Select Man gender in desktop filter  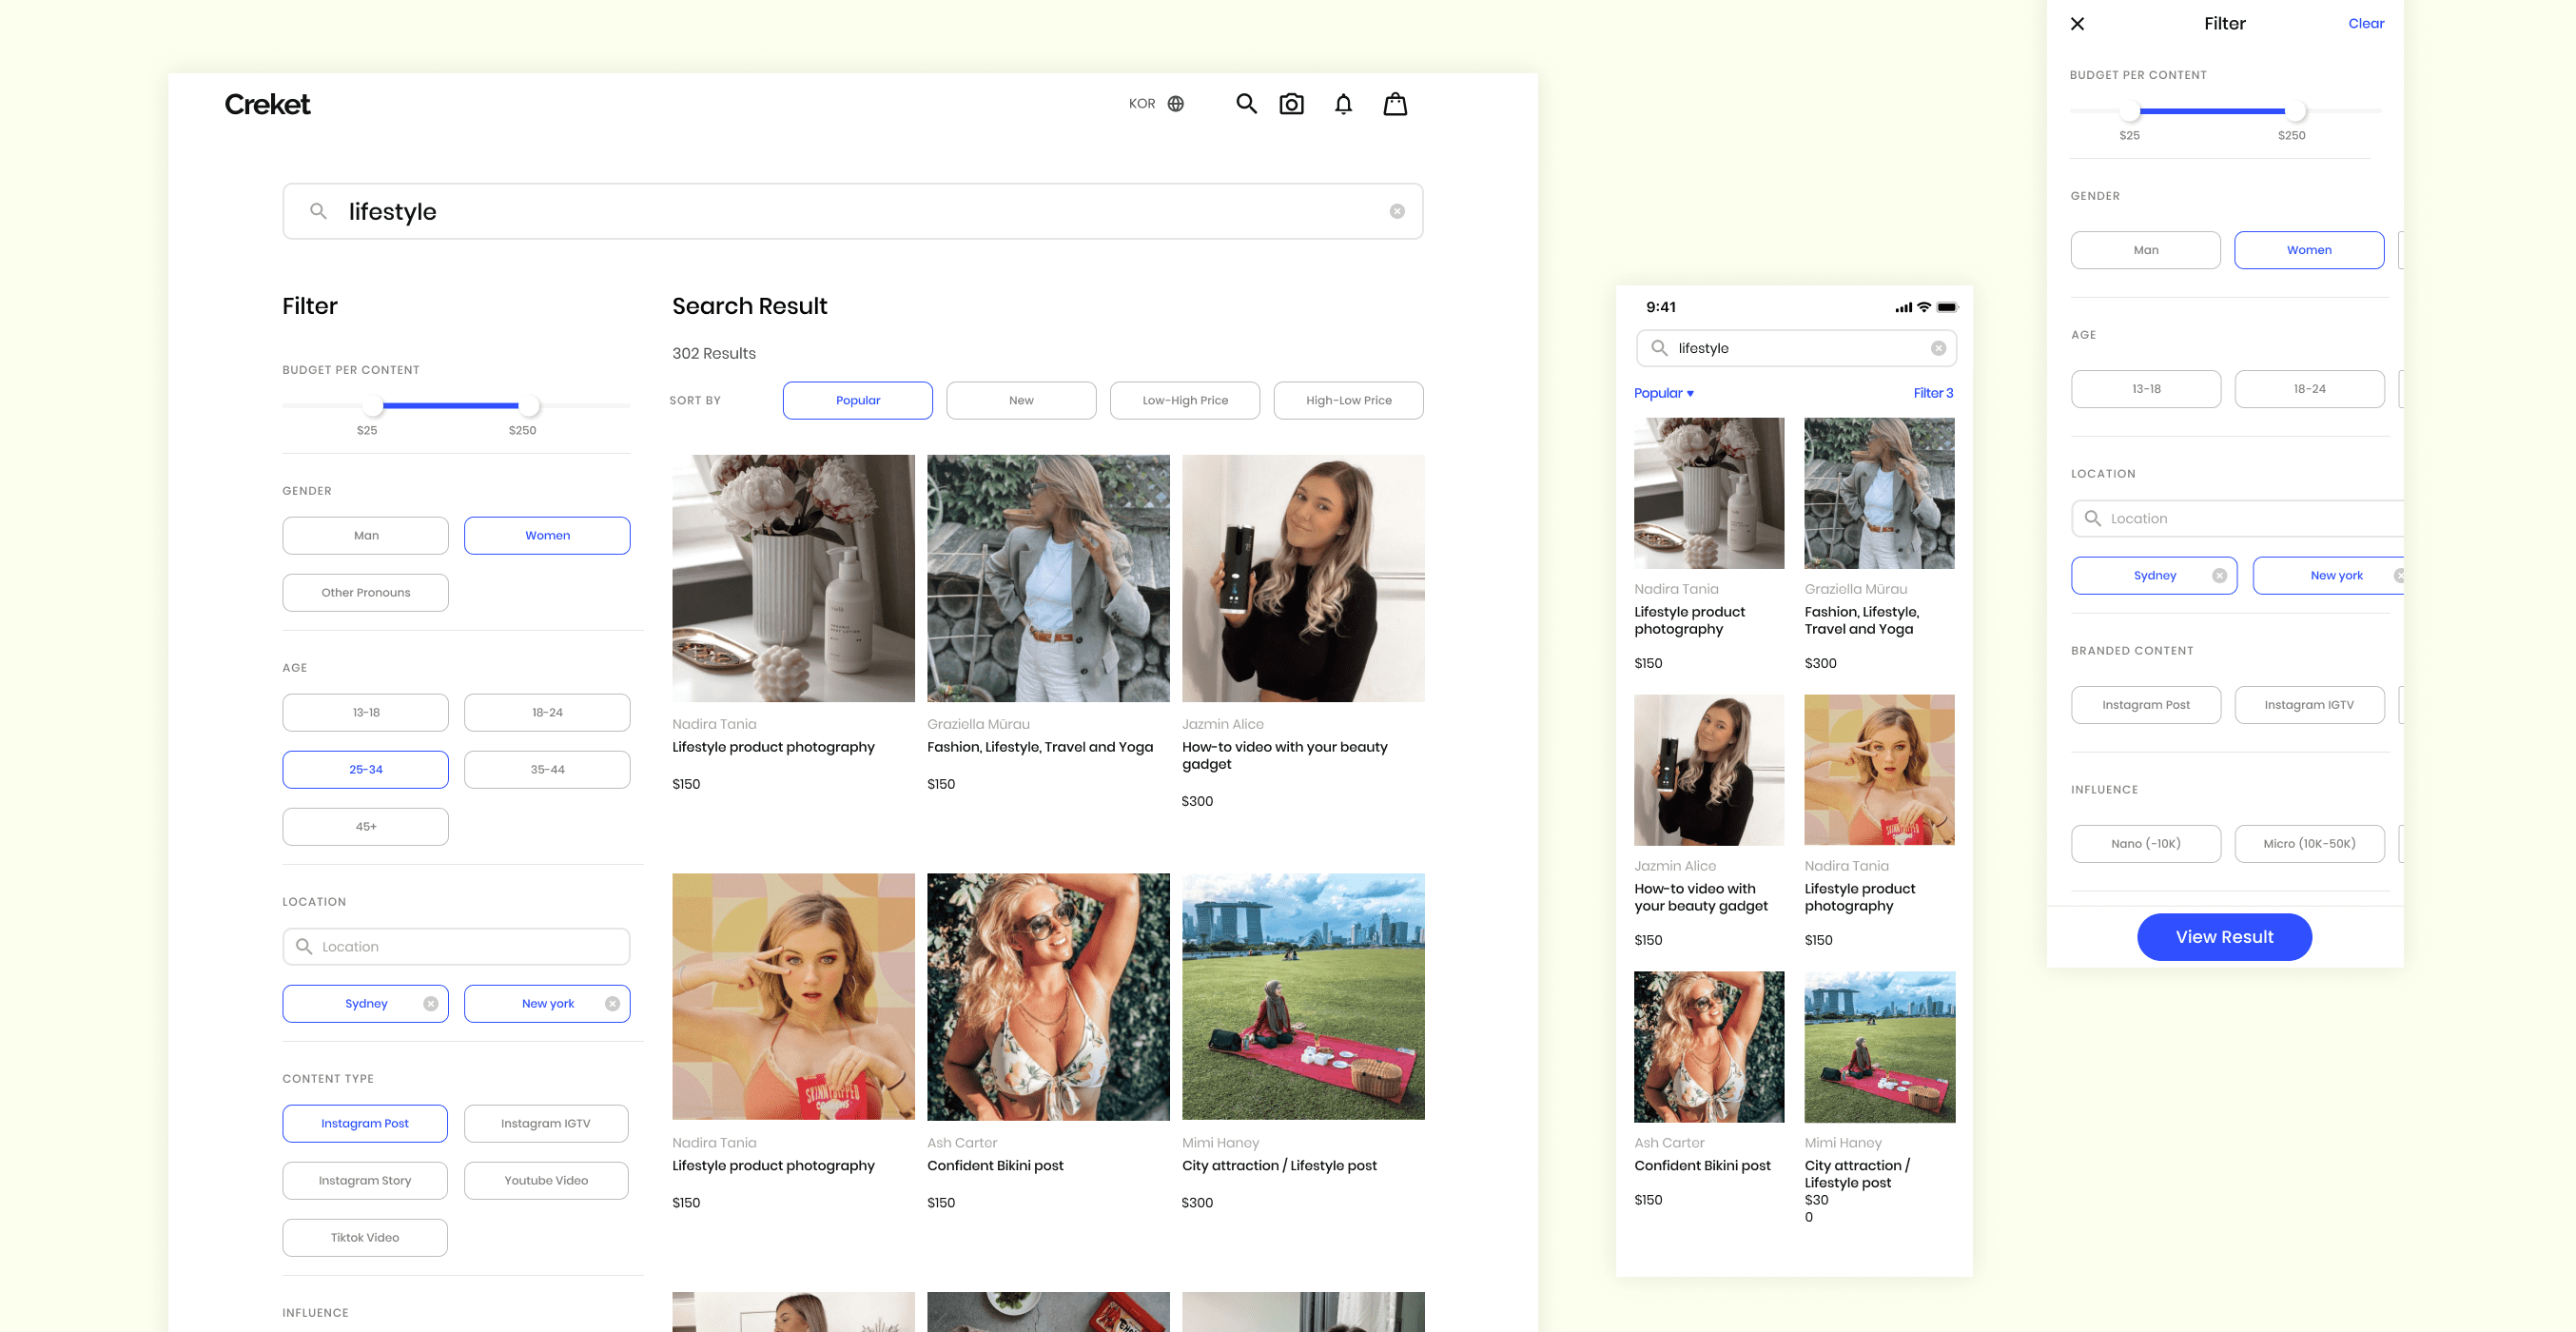[x=366, y=536]
